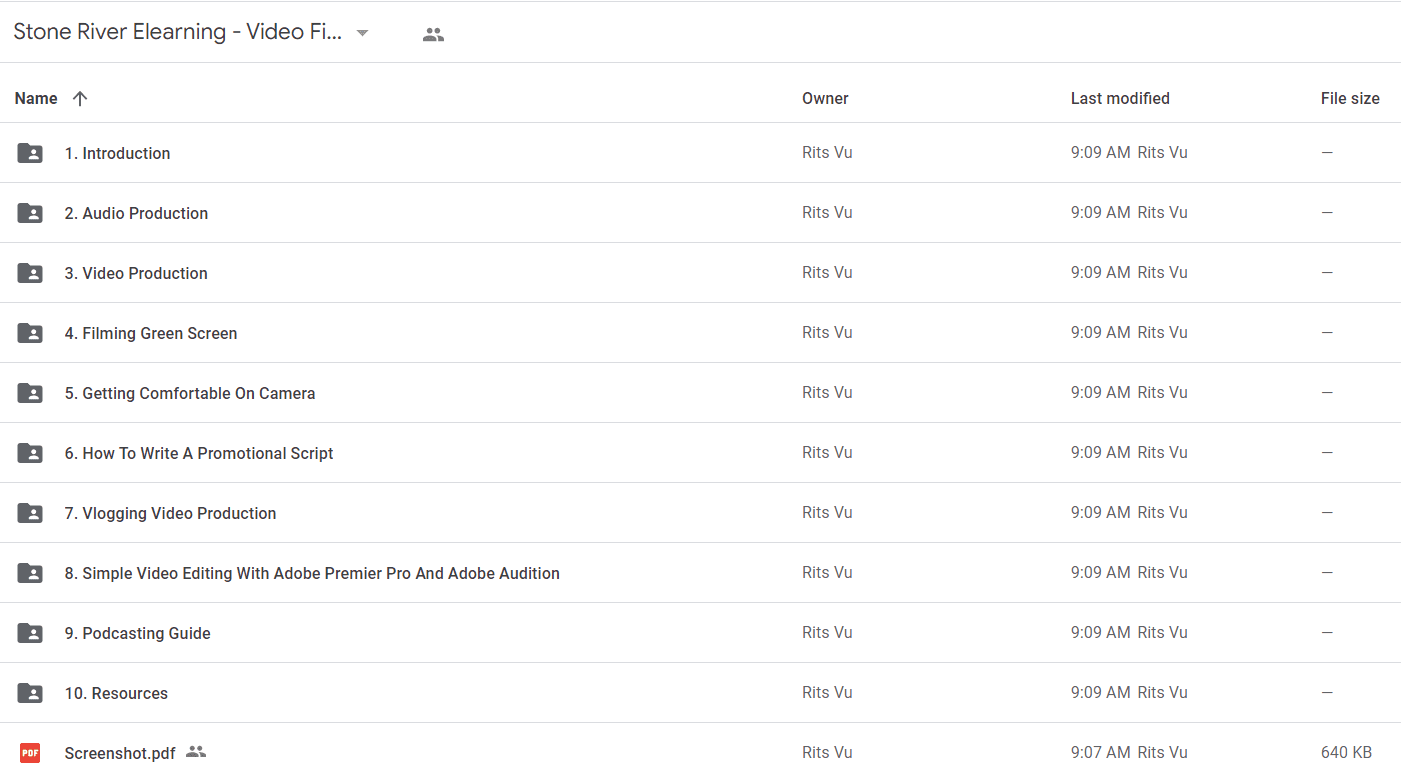The width and height of the screenshot is (1401, 776).
Task: Click the folder icon beside 9. Podcasting Guide
Action: coord(30,633)
